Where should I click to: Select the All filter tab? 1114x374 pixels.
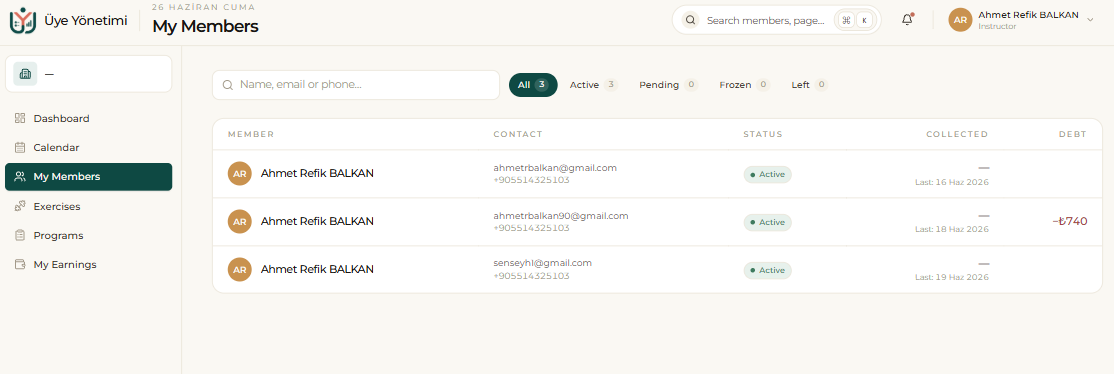(533, 85)
